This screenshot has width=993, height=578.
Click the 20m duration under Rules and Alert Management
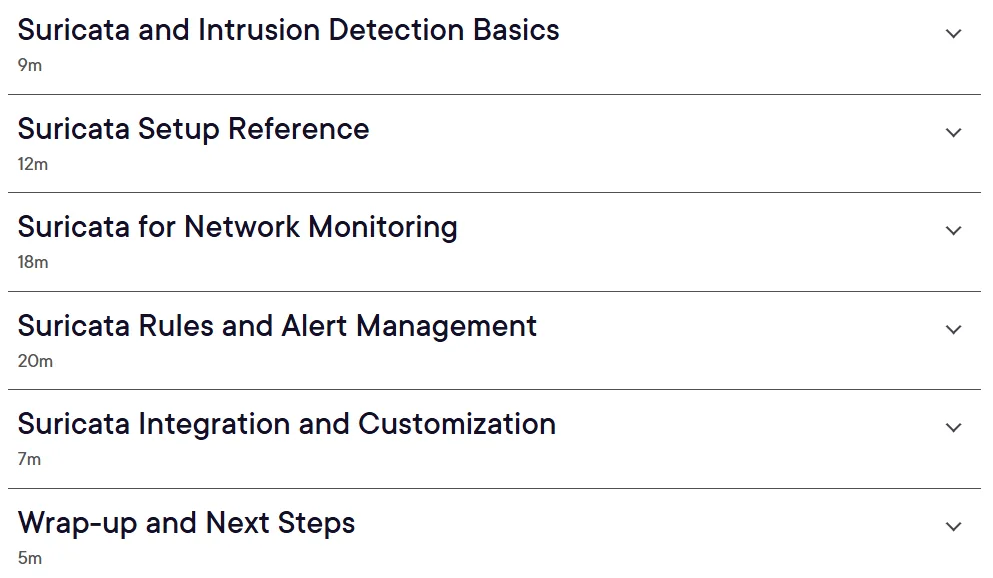pos(35,361)
